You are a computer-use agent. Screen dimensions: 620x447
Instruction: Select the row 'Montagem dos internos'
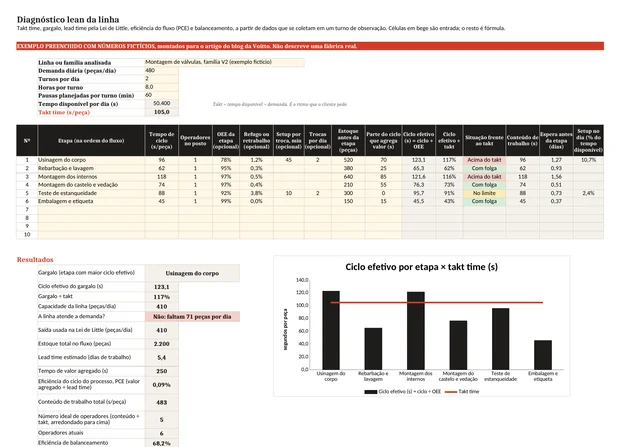click(310, 177)
